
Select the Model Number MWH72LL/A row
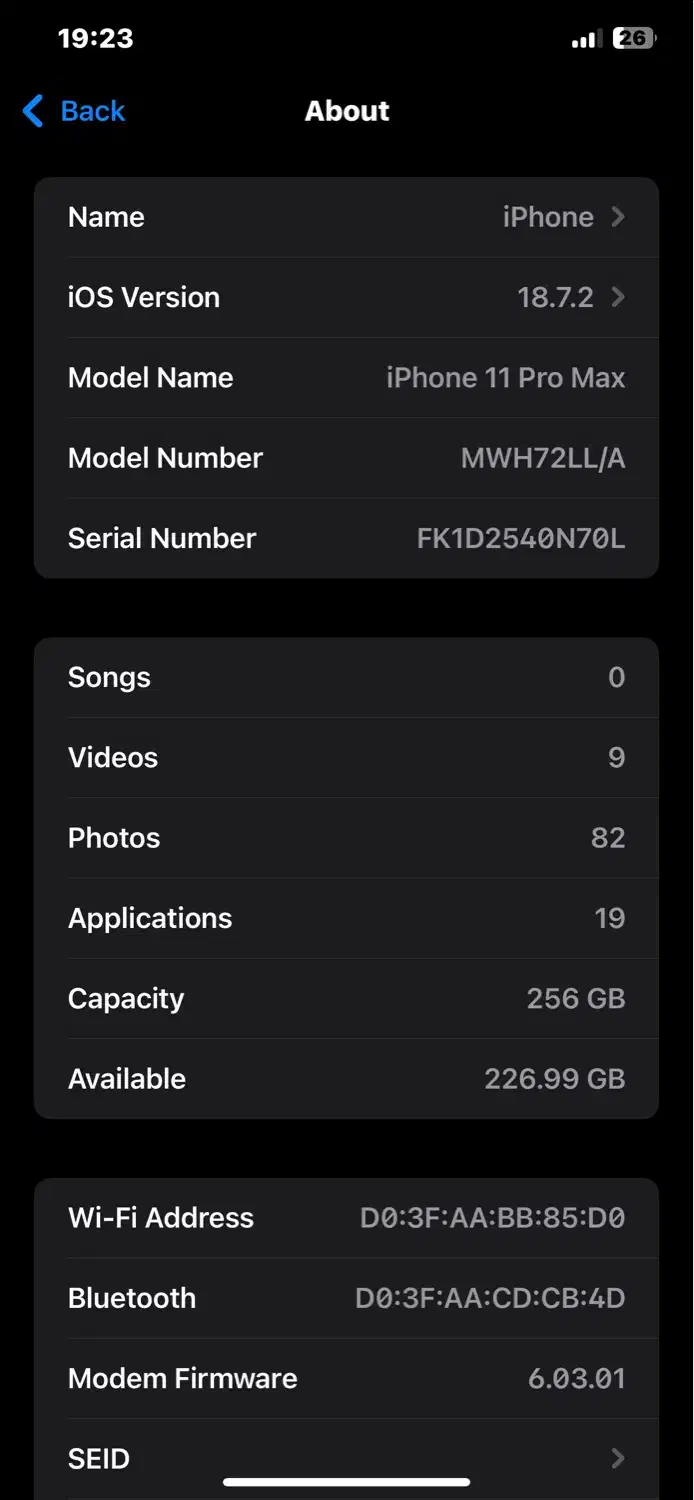pos(347,458)
